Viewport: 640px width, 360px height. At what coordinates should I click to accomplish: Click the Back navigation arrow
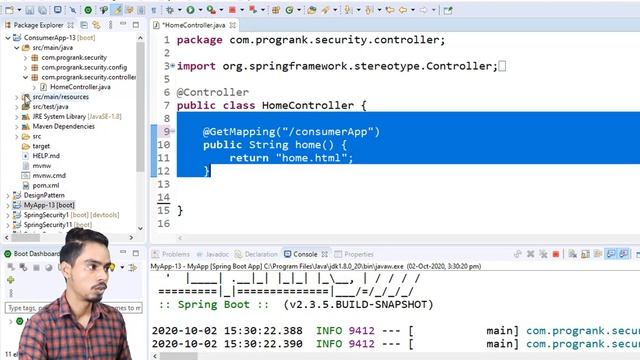tap(403, 10)
